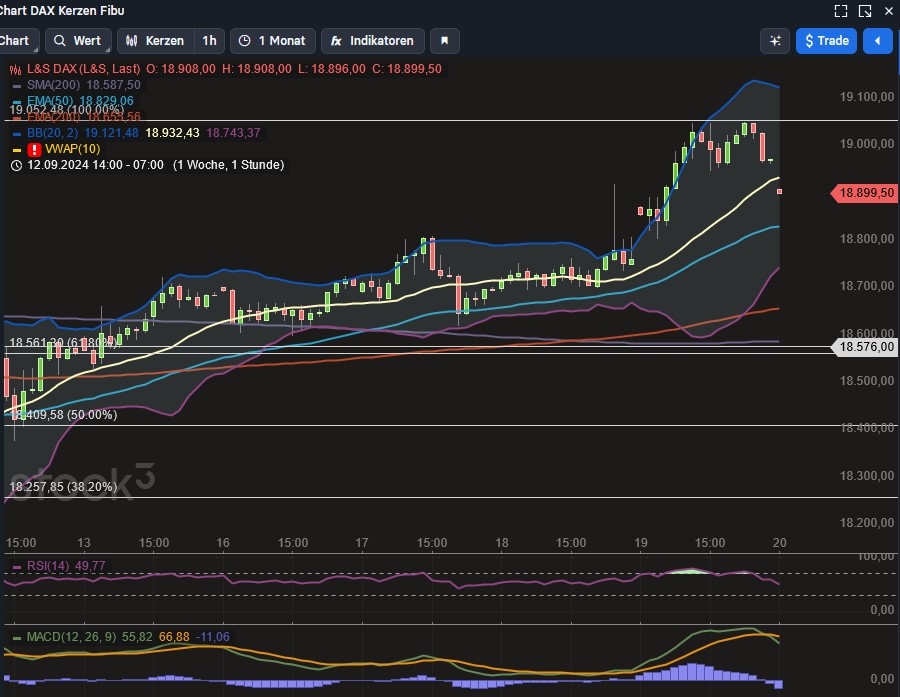The height and width of the screenshot is (697, 900).
Task: Open the Chart dropdown
Action: pyautogui.click(x=15, y=40)
